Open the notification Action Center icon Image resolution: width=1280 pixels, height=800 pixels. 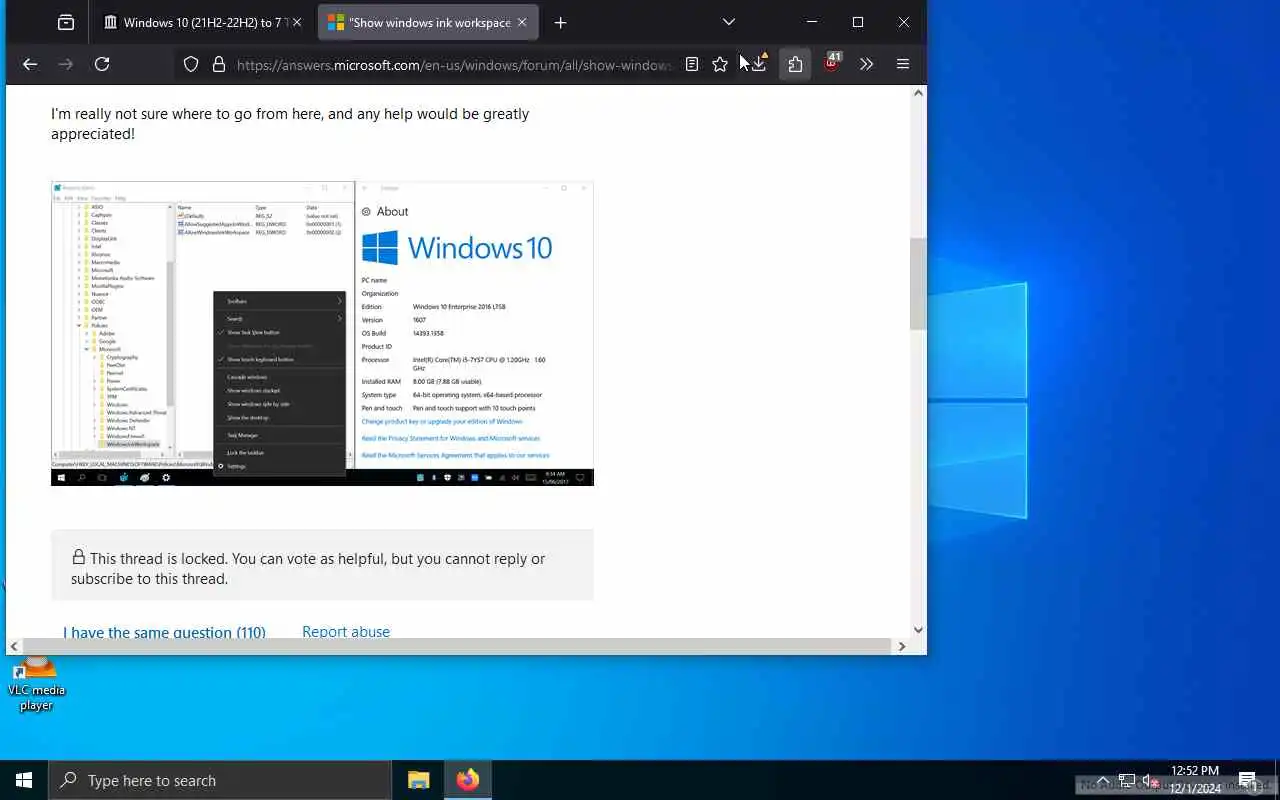pos(1247,780)
